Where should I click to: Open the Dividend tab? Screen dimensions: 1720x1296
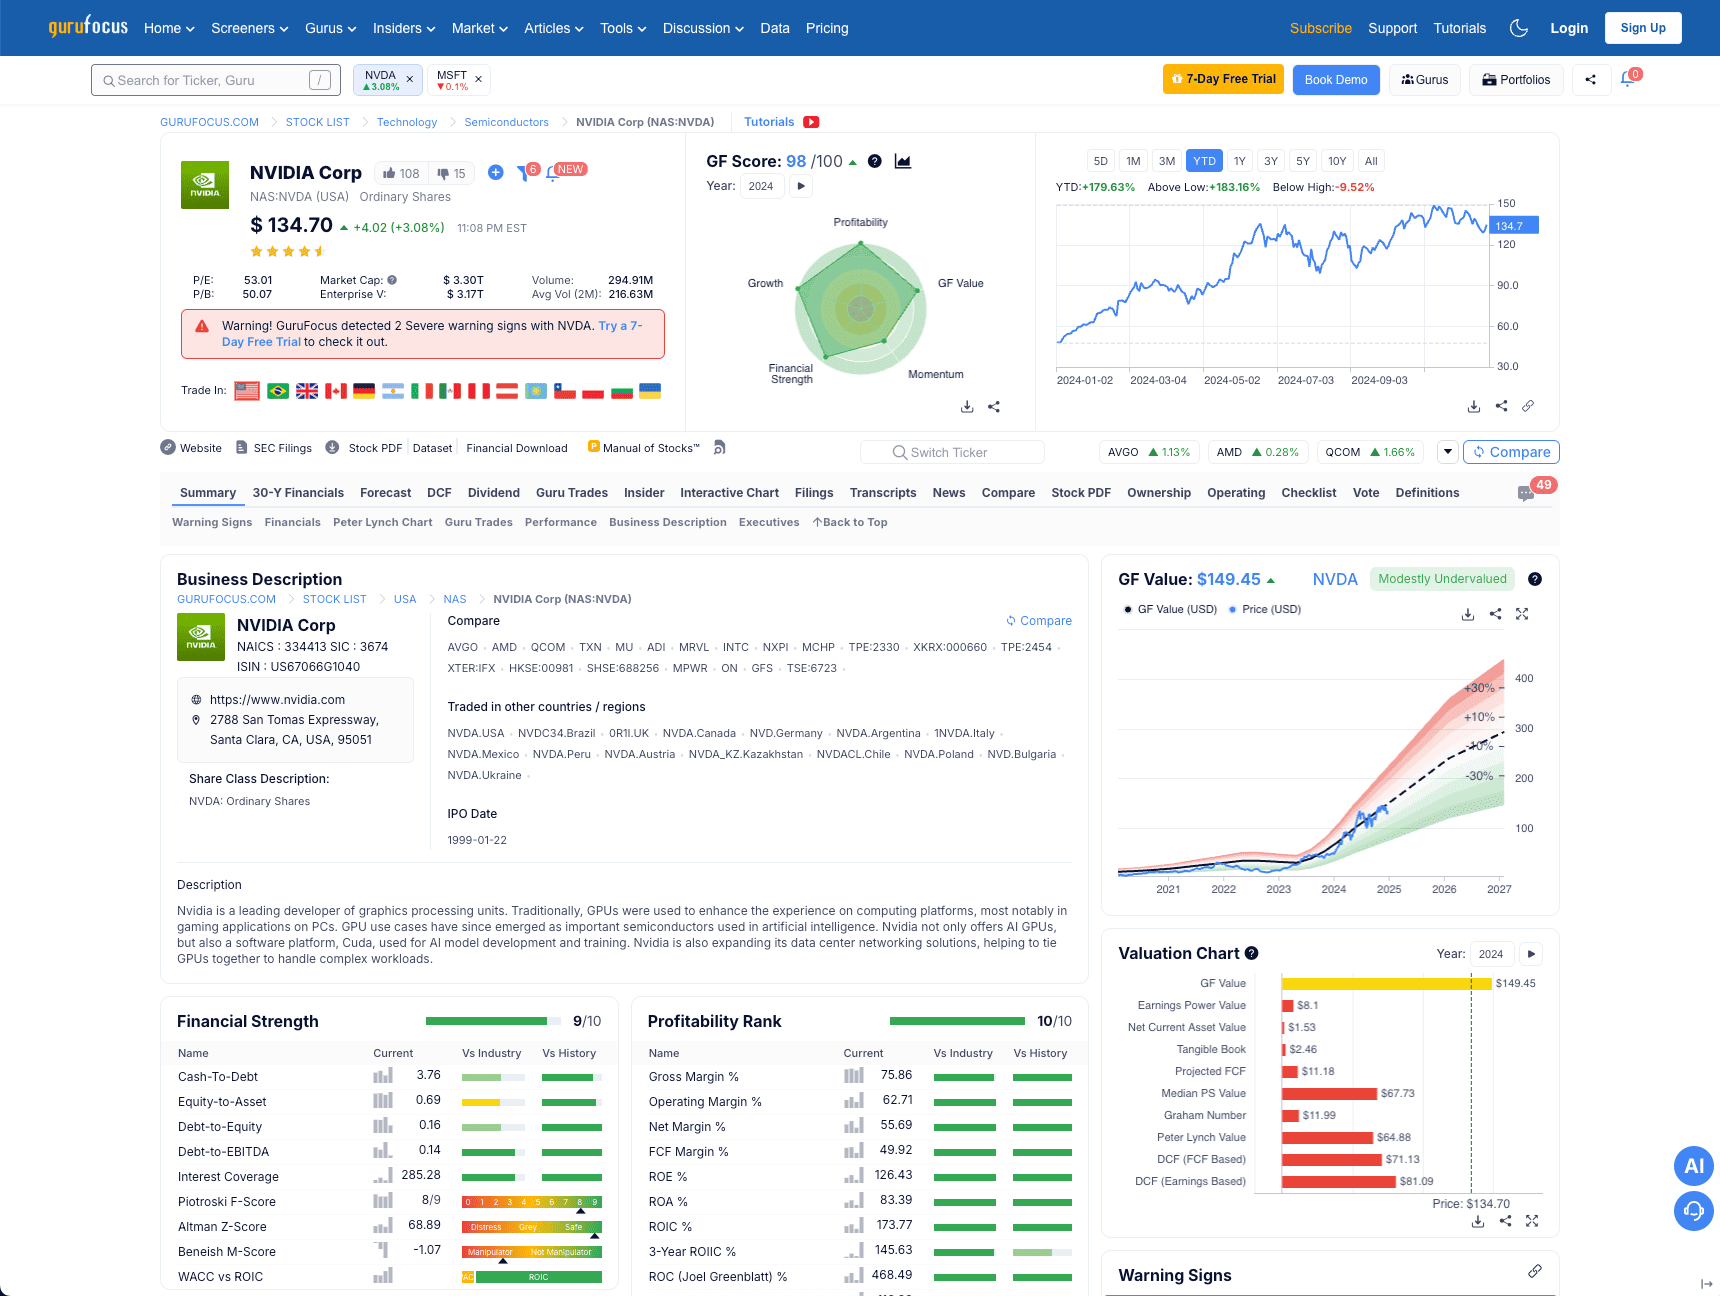click(494, 493)
